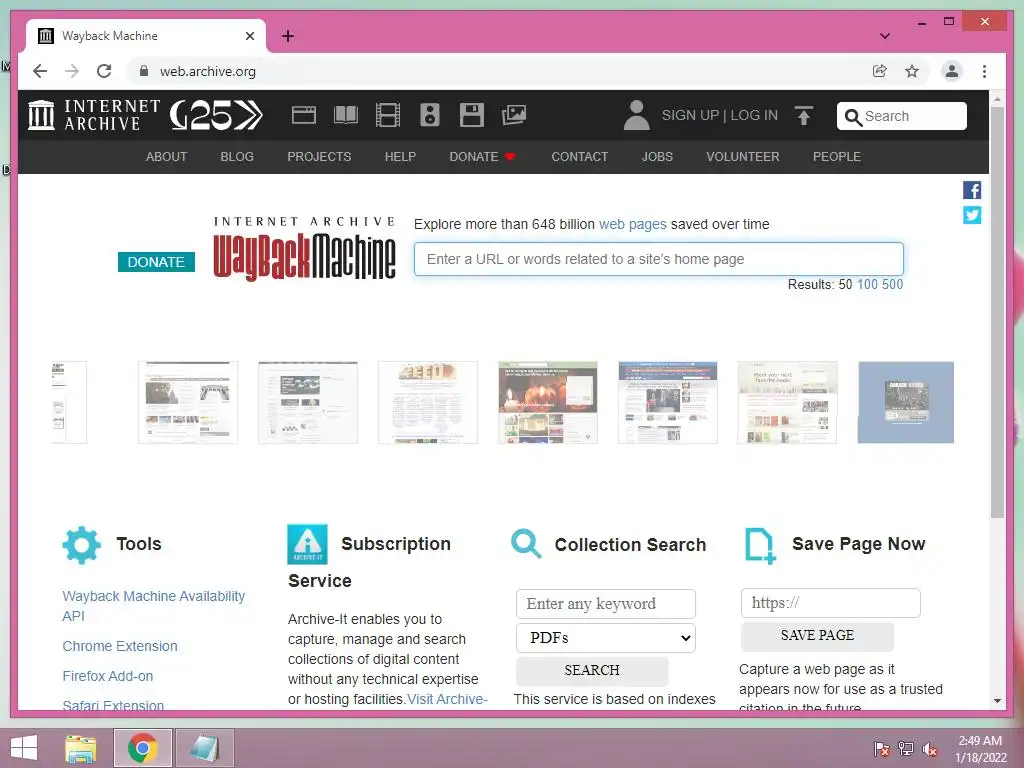Open the JOBS menu item

tap(657, 157)
